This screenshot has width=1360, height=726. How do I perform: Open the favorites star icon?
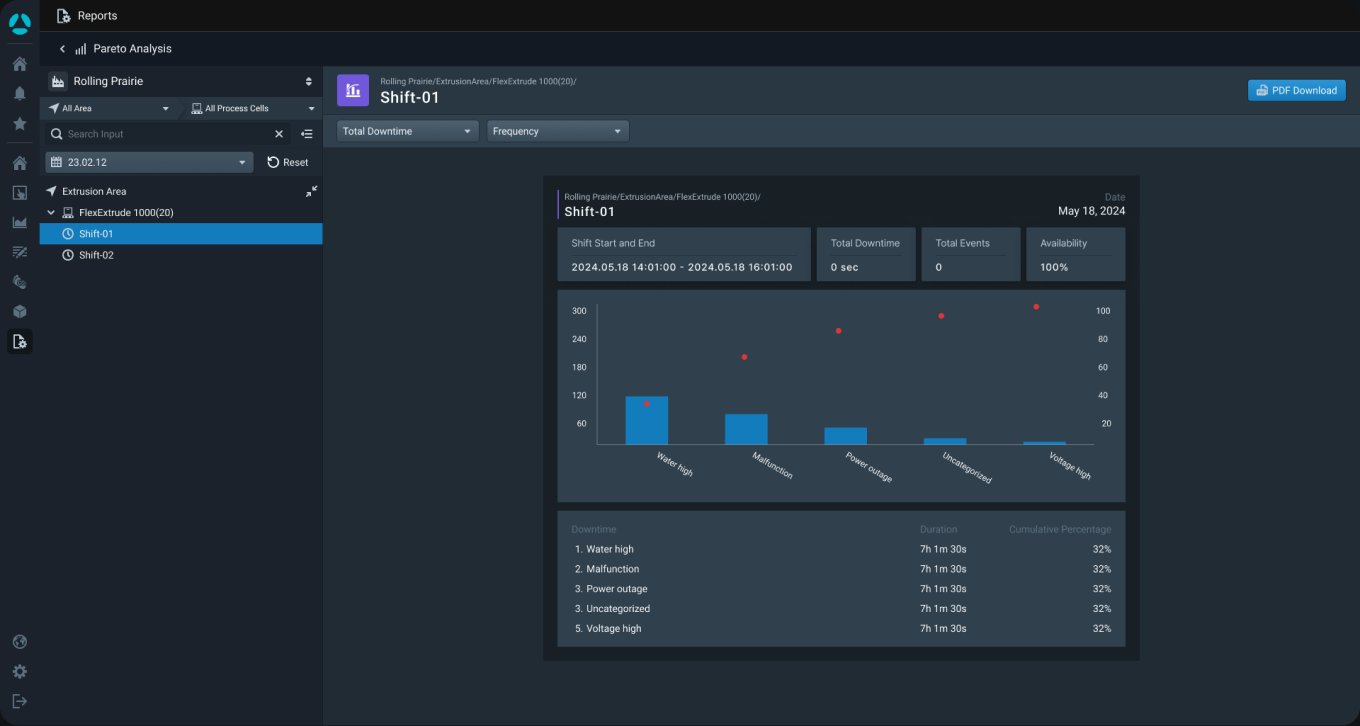click(19, 124)
